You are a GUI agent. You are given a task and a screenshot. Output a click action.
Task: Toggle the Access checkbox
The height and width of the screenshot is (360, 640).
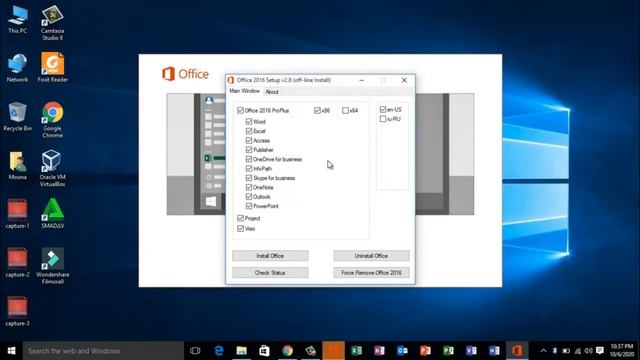[x=249, y=140]
